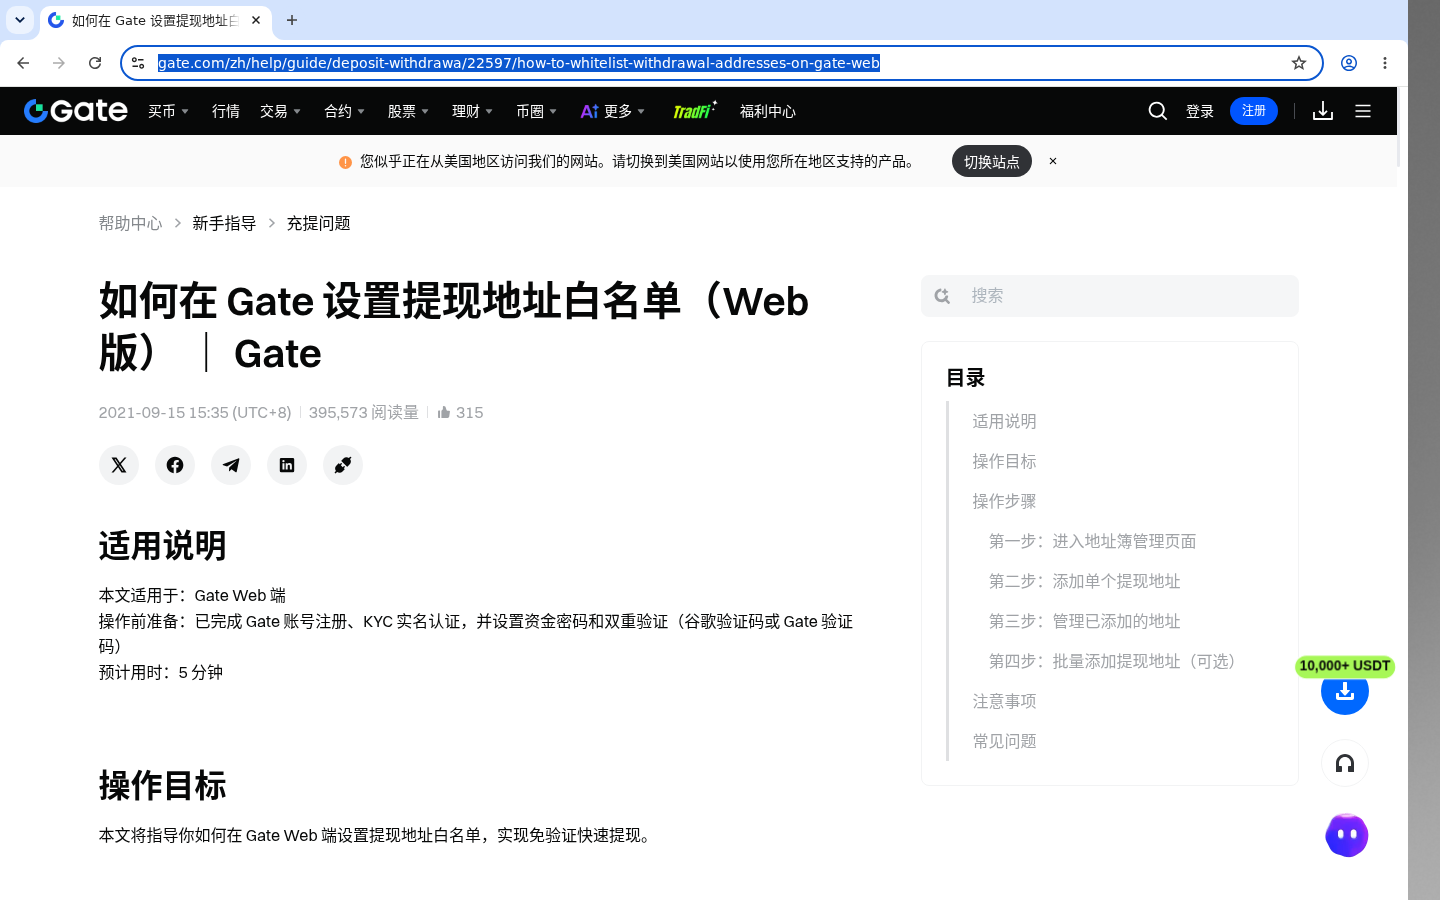Expand the 股票 dropdown menu

[x=408, y=111]
